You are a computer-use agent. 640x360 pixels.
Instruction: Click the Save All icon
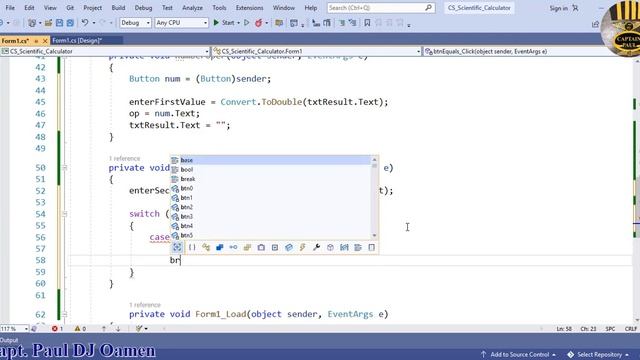tap(70, 23)
